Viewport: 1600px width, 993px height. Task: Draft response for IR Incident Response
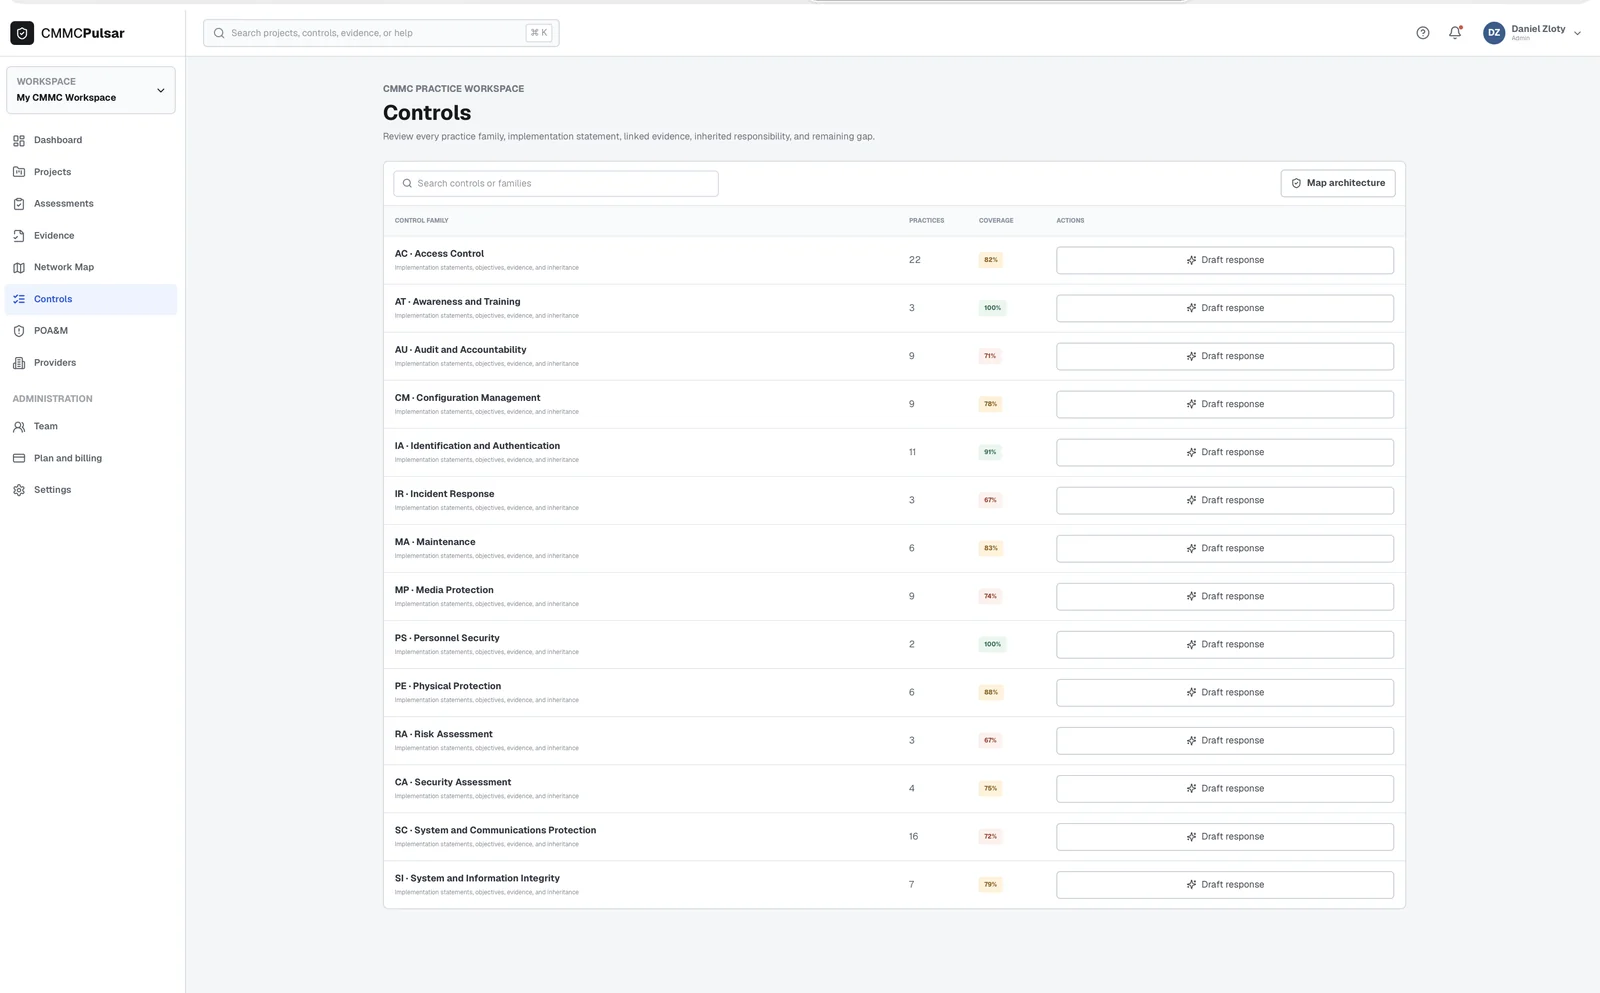pos(1225,500)
